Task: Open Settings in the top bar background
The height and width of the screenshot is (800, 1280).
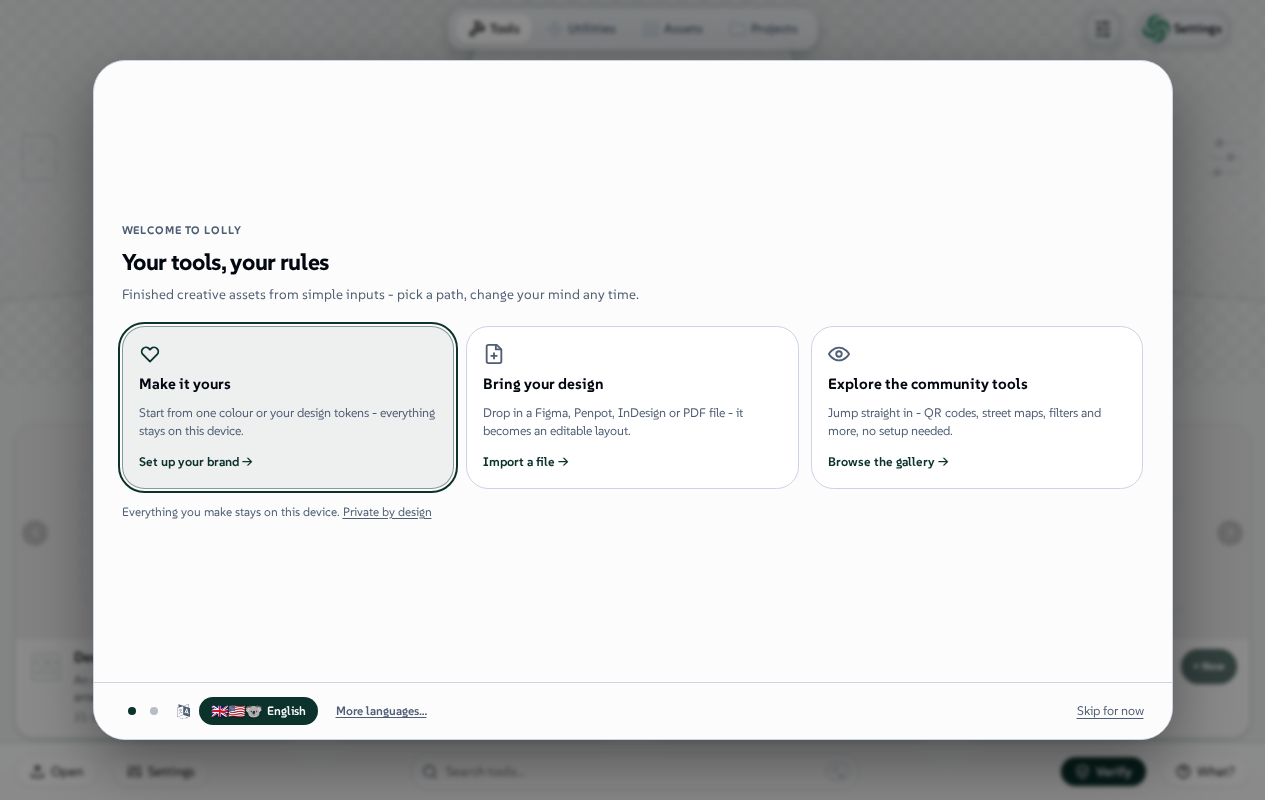Action: tap(1184, 29)
